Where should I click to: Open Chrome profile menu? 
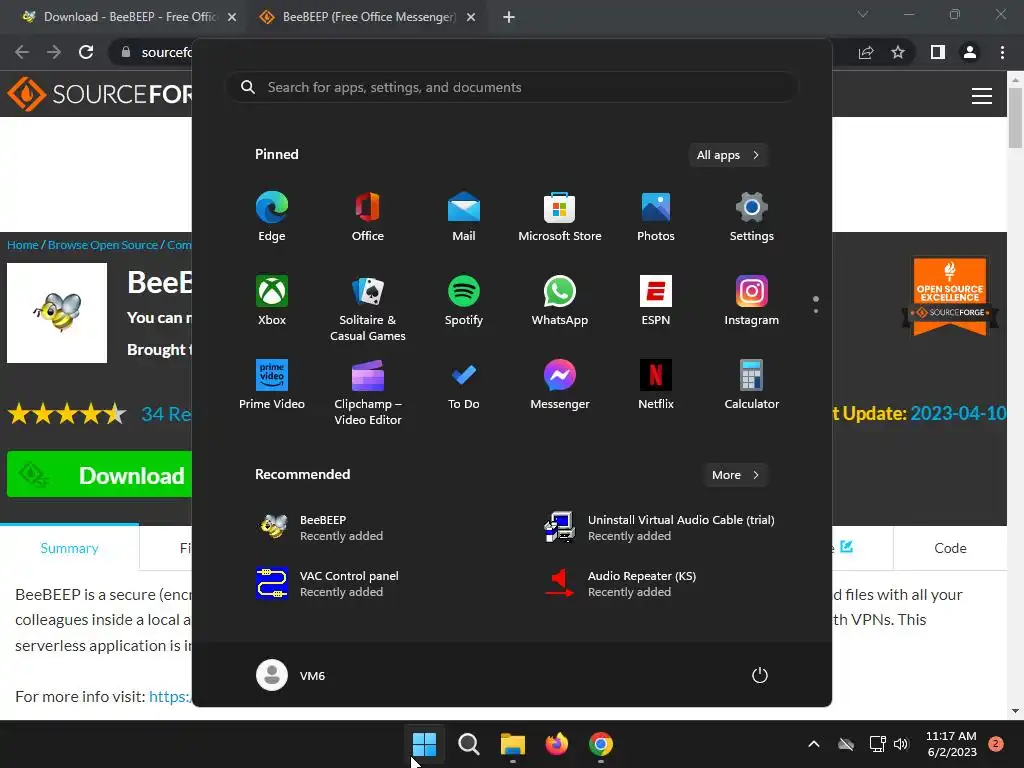(x=970, y=52)
